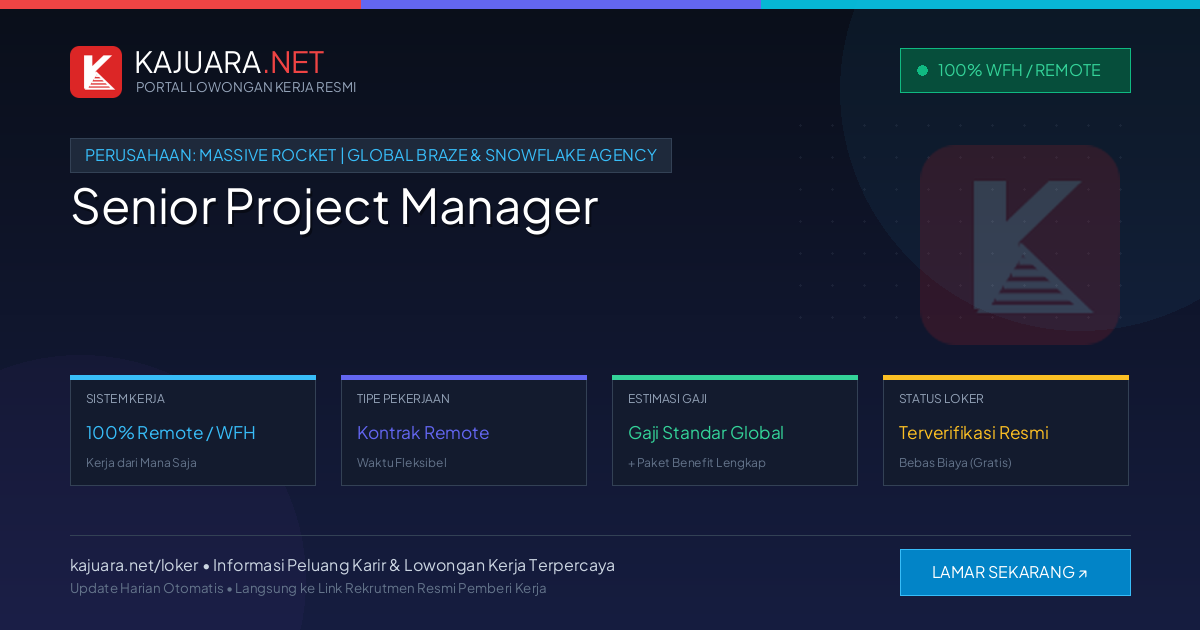The image size is (1200, 630).
Task: Open the Sistem Kerja 100% Remote / WFH card
Action: coord(193,431)
